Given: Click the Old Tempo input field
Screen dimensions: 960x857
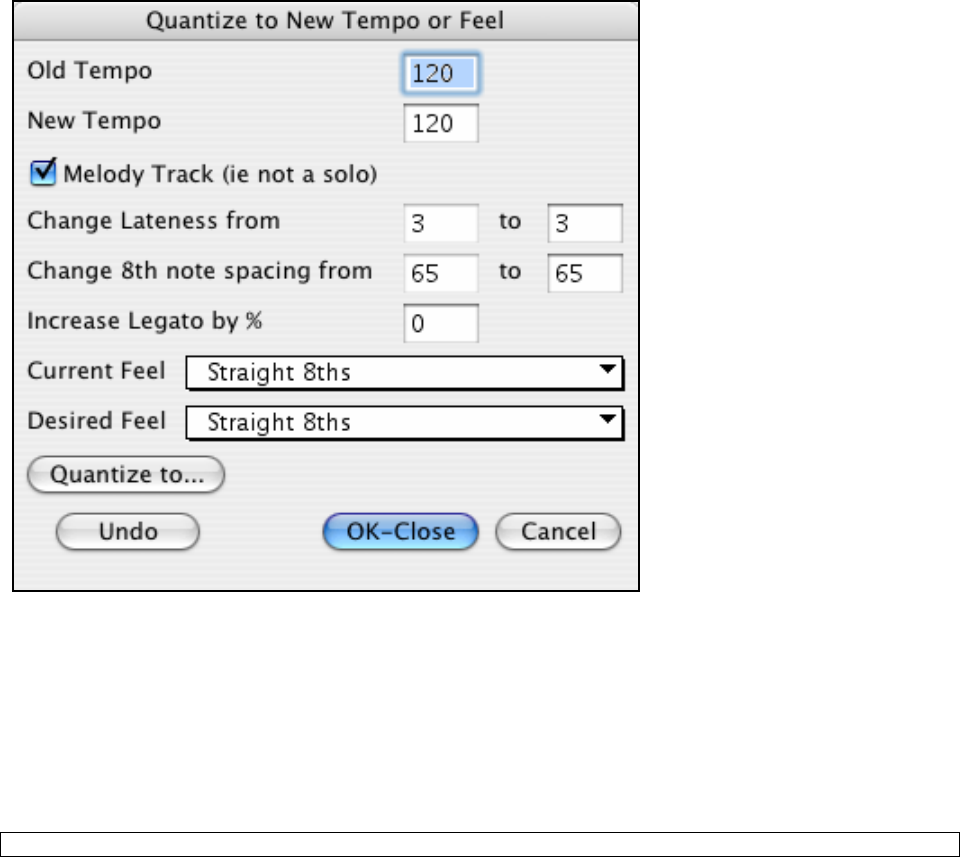Looking at the screenshot, I should (x=441, y=73).
